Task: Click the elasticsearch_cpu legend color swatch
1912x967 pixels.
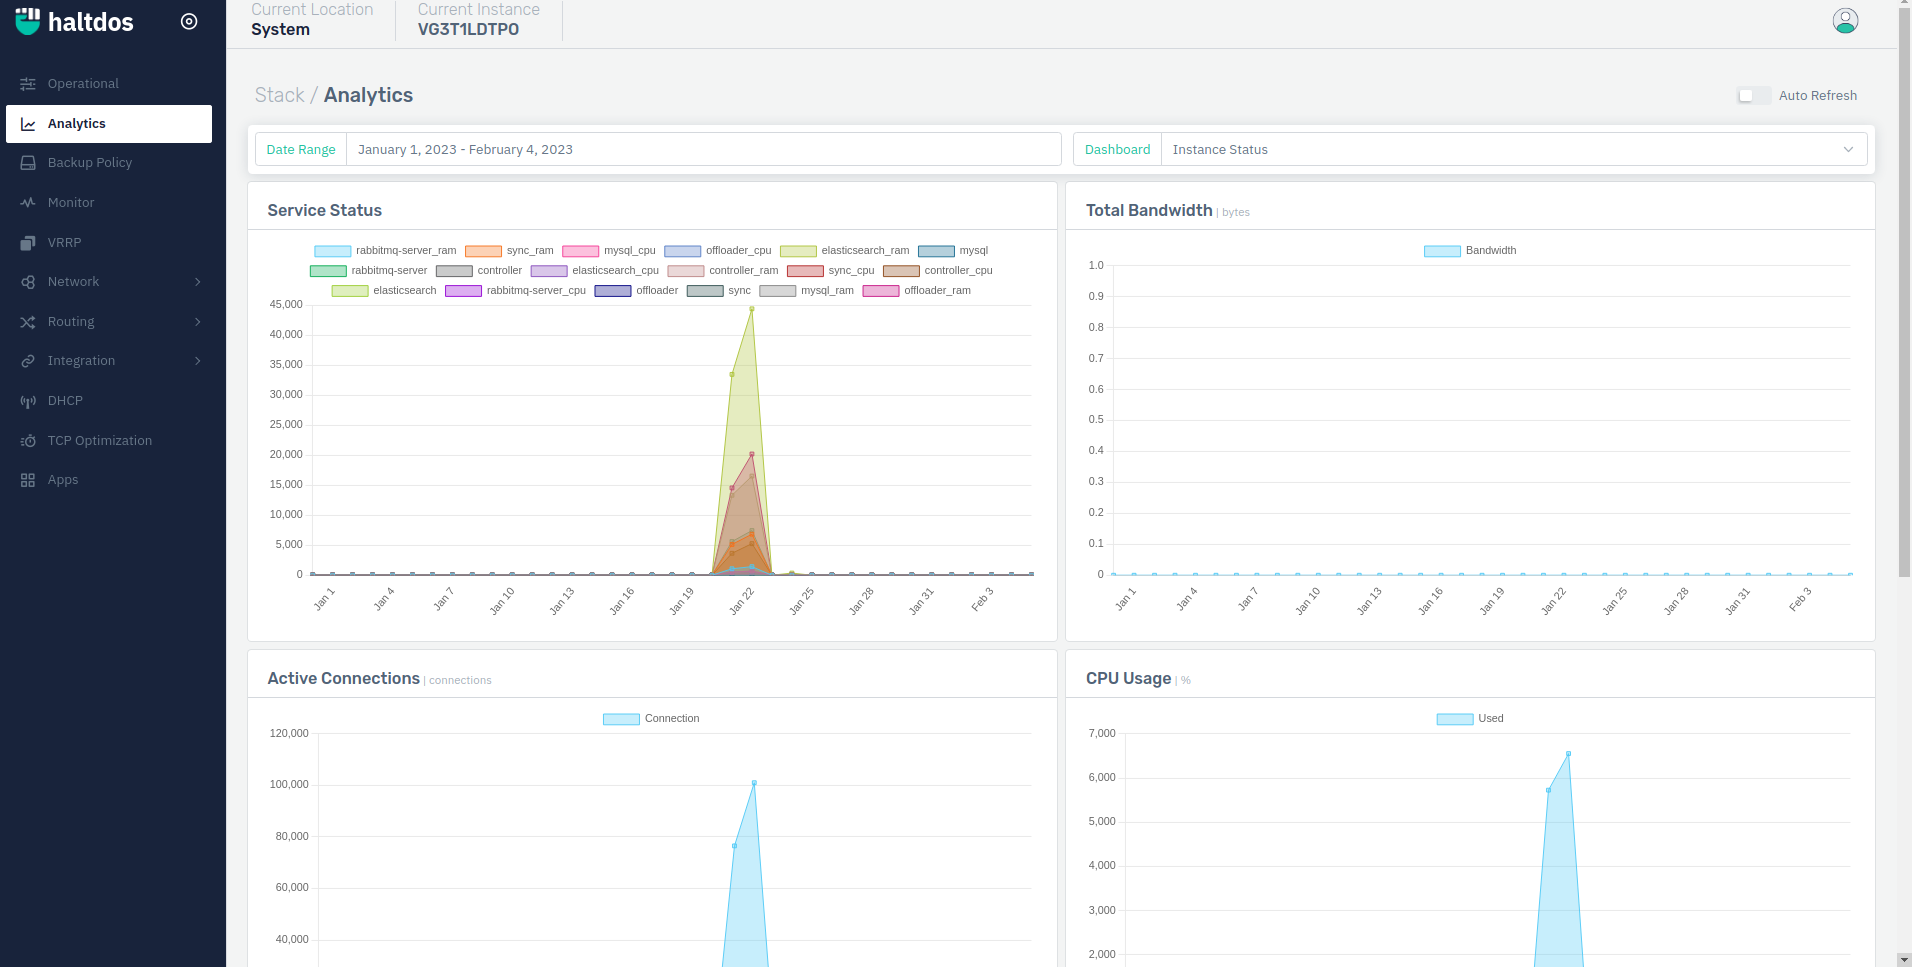Action: (x=549, y=271)
